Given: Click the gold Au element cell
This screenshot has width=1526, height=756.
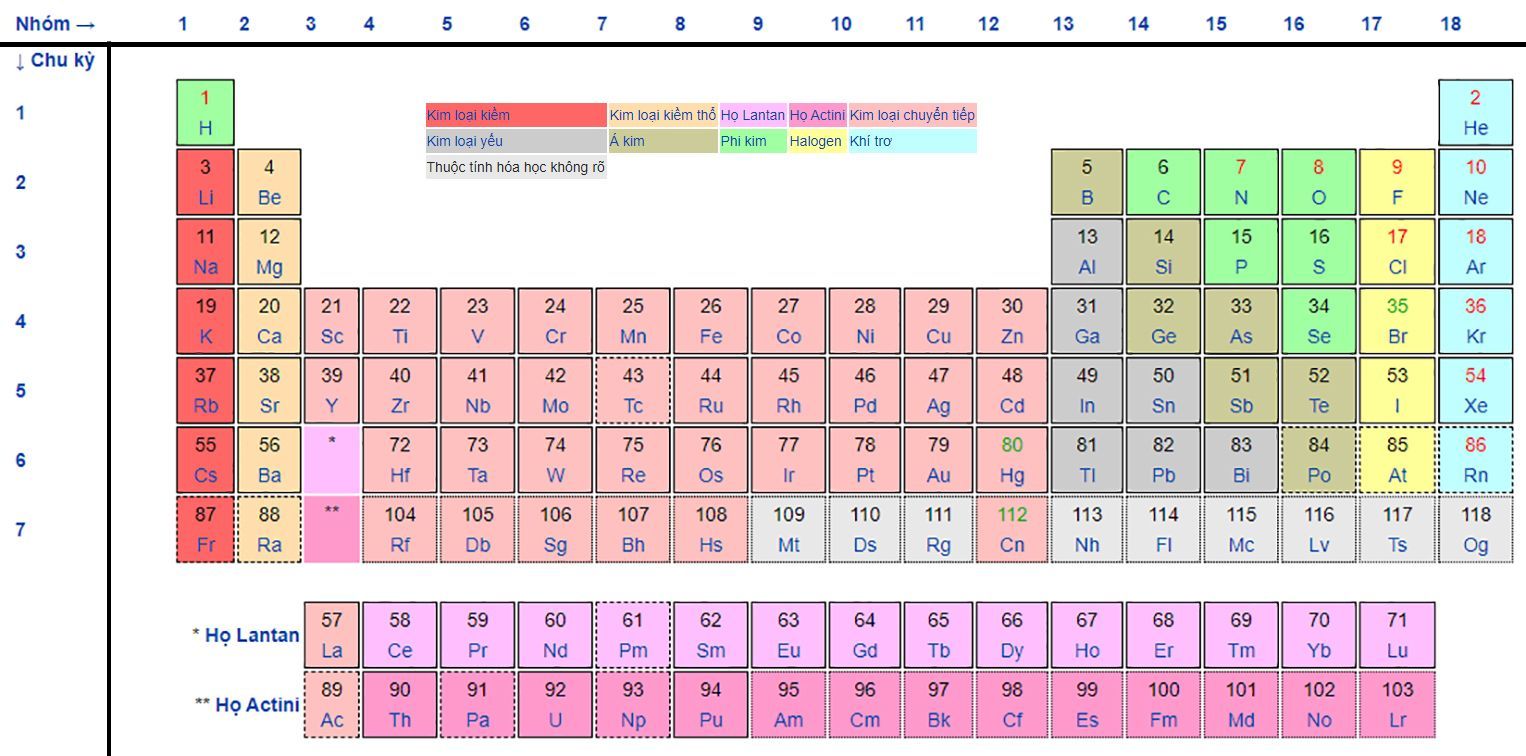Looking at the screenshot, I should (x=938, y=460).
